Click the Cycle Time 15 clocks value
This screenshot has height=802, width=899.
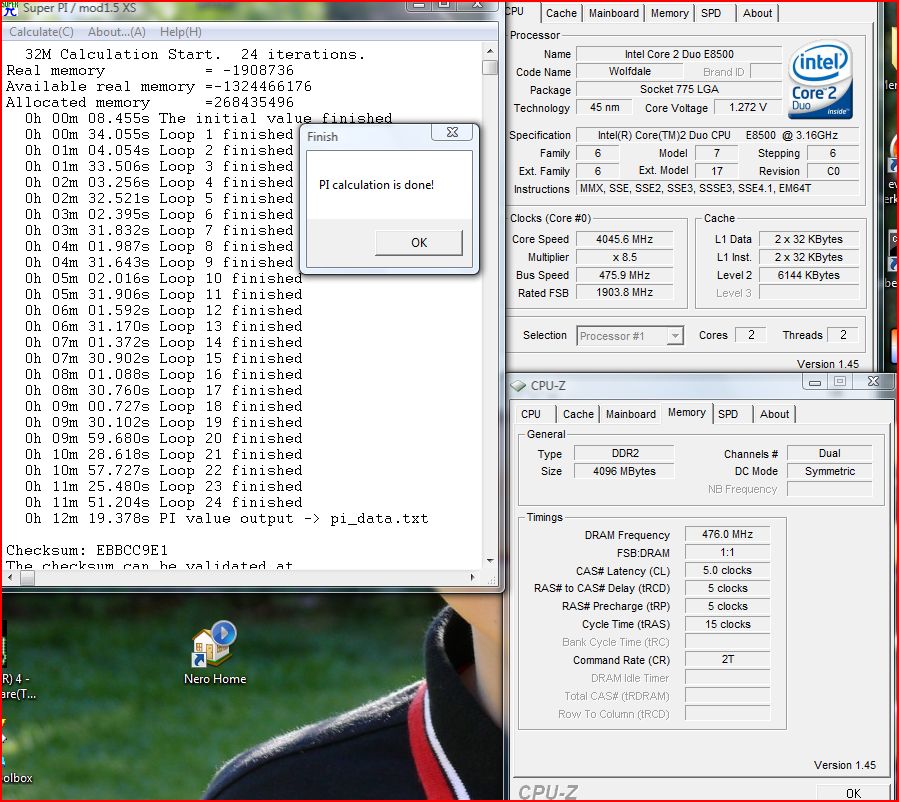727,624
